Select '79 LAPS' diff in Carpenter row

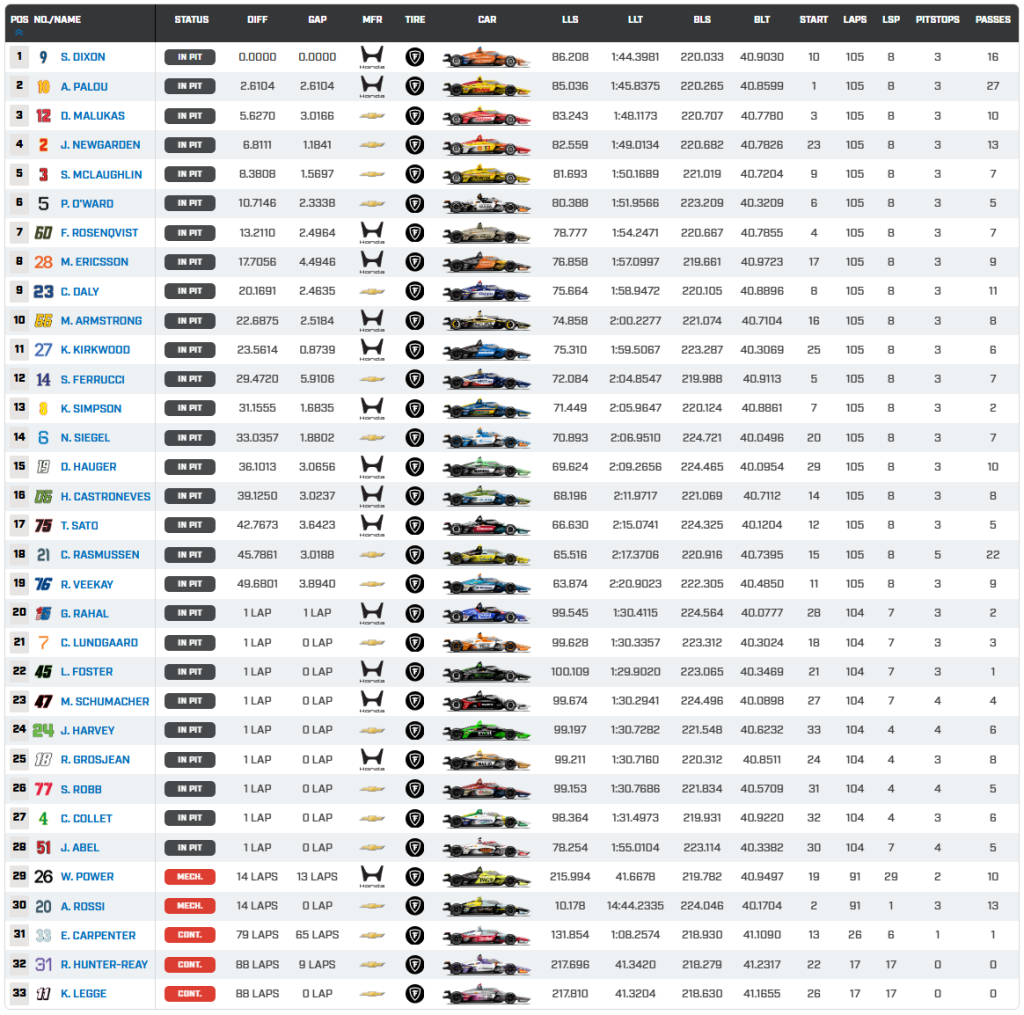click(x=257, y=935)
